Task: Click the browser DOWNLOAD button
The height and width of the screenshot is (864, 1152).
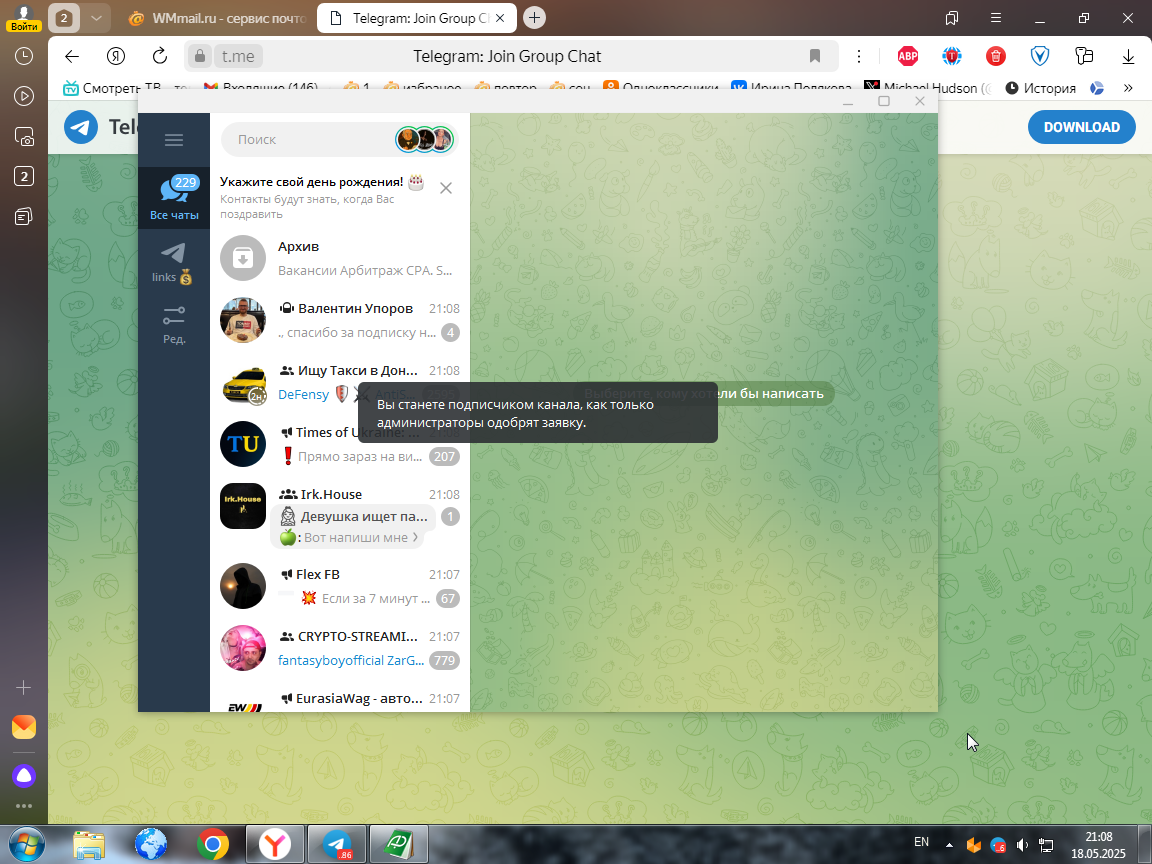Action: (x=1081, y=127)
